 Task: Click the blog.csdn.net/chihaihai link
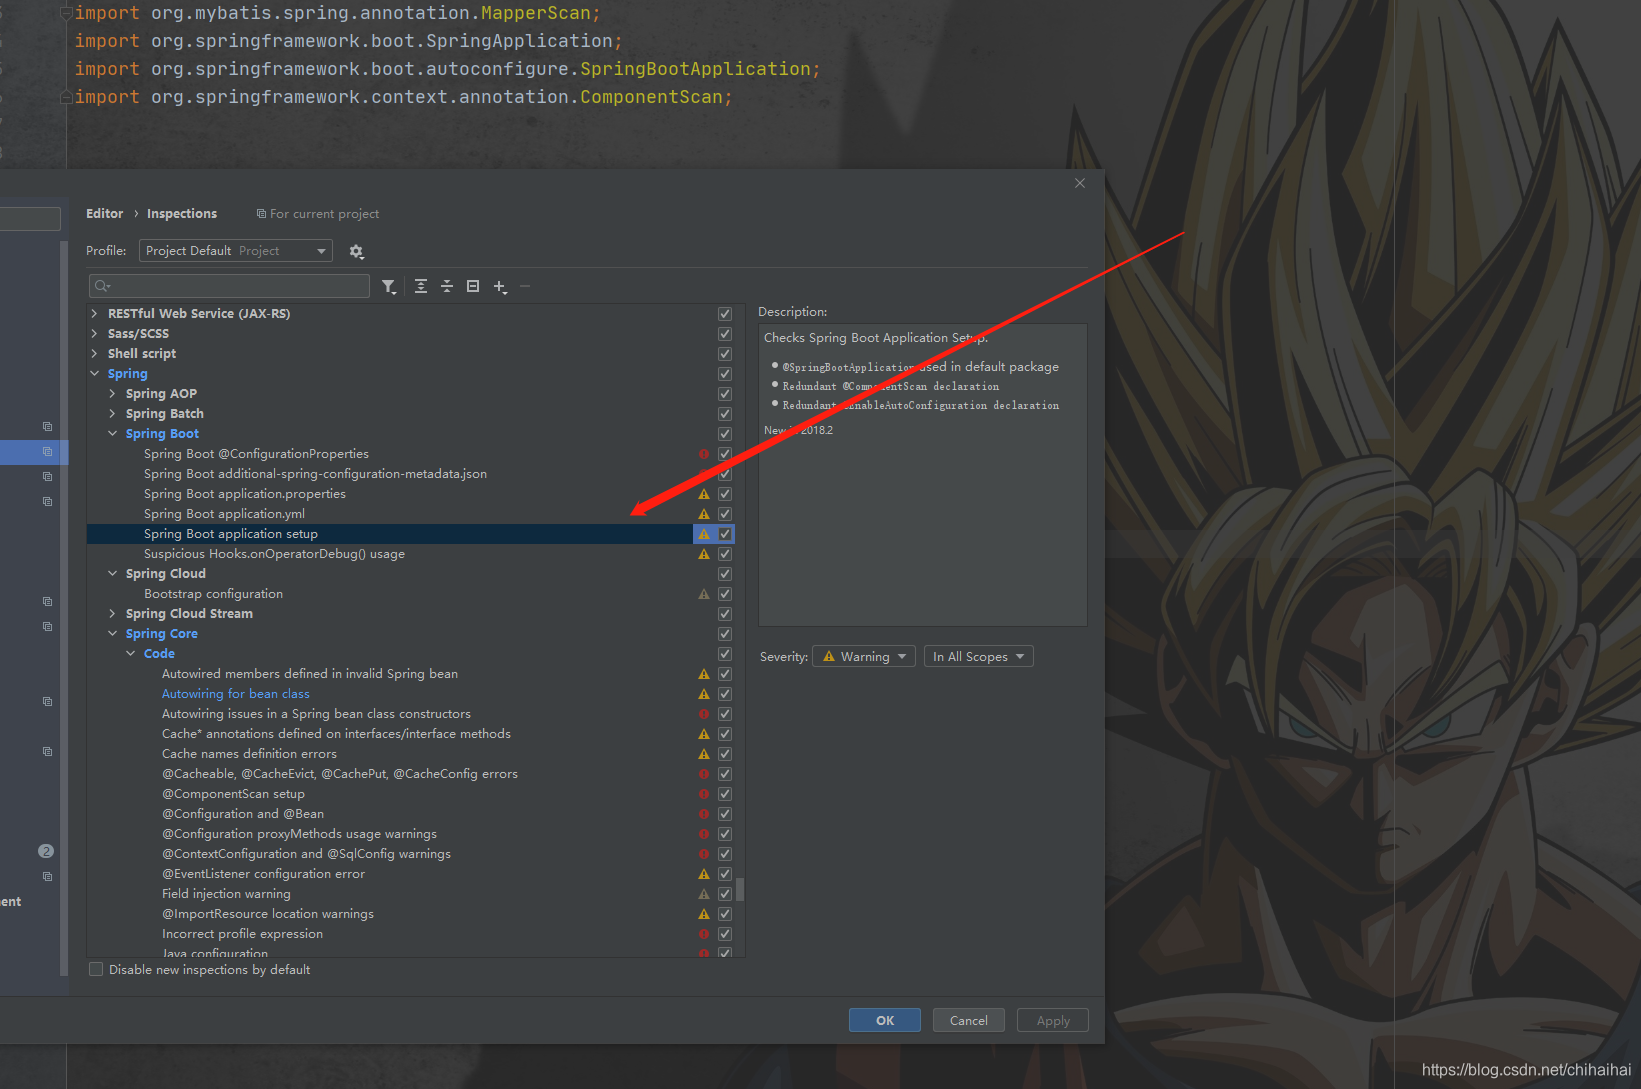1526,1070
